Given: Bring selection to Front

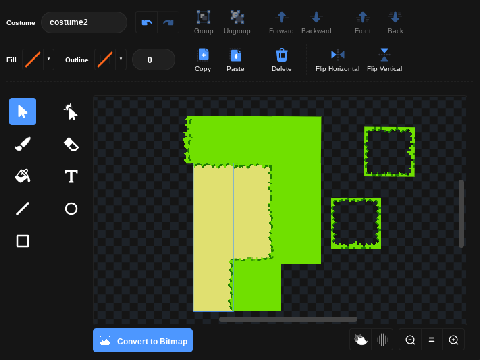Looking at the screenshot, I should (x=362, y=22).
